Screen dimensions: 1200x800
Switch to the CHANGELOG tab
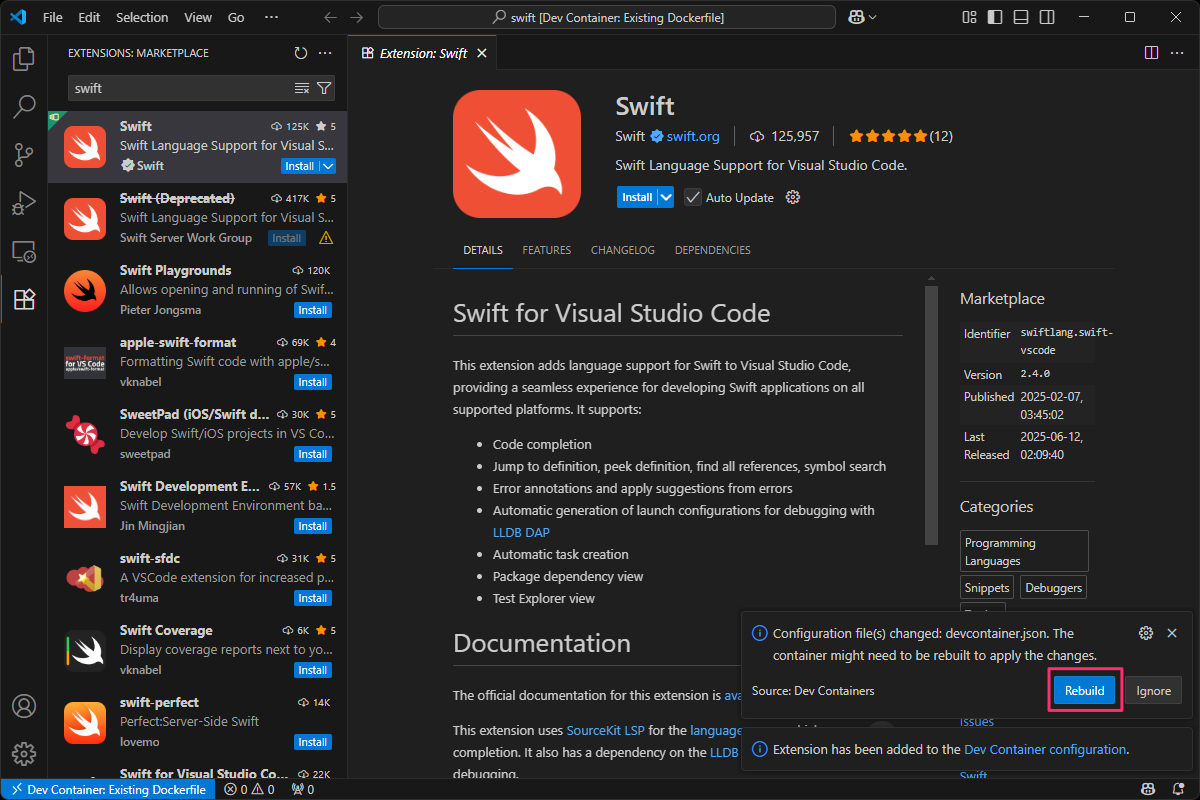[x=623, y=250]
